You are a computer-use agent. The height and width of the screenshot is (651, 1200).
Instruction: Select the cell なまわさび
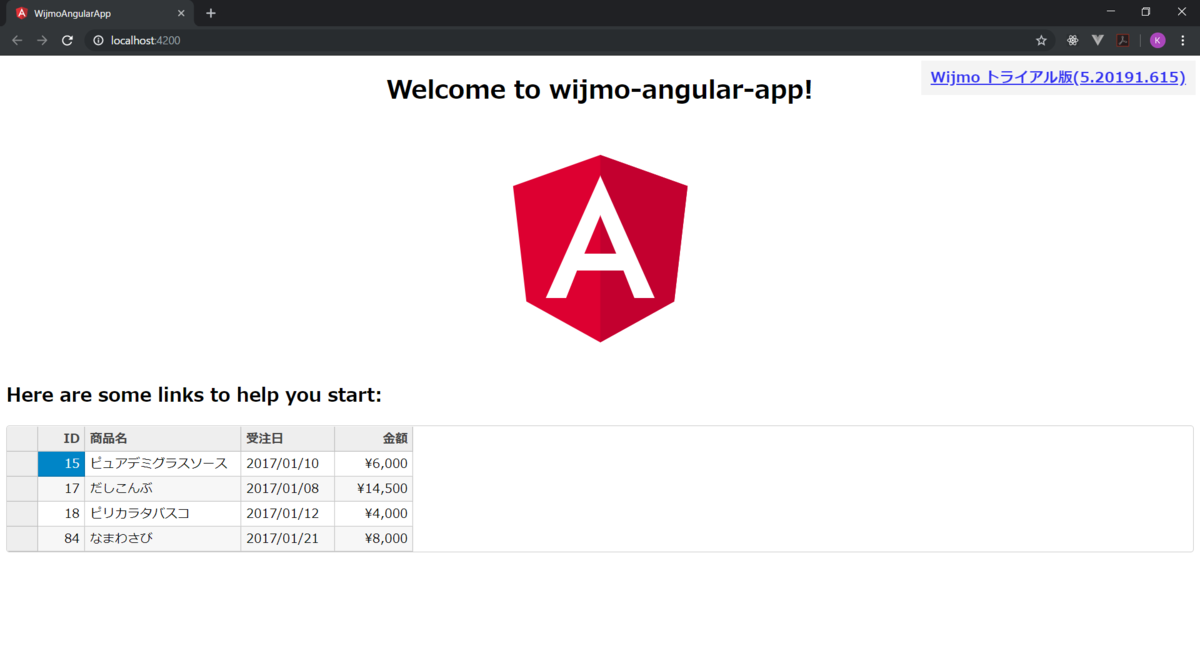point(163,539)
